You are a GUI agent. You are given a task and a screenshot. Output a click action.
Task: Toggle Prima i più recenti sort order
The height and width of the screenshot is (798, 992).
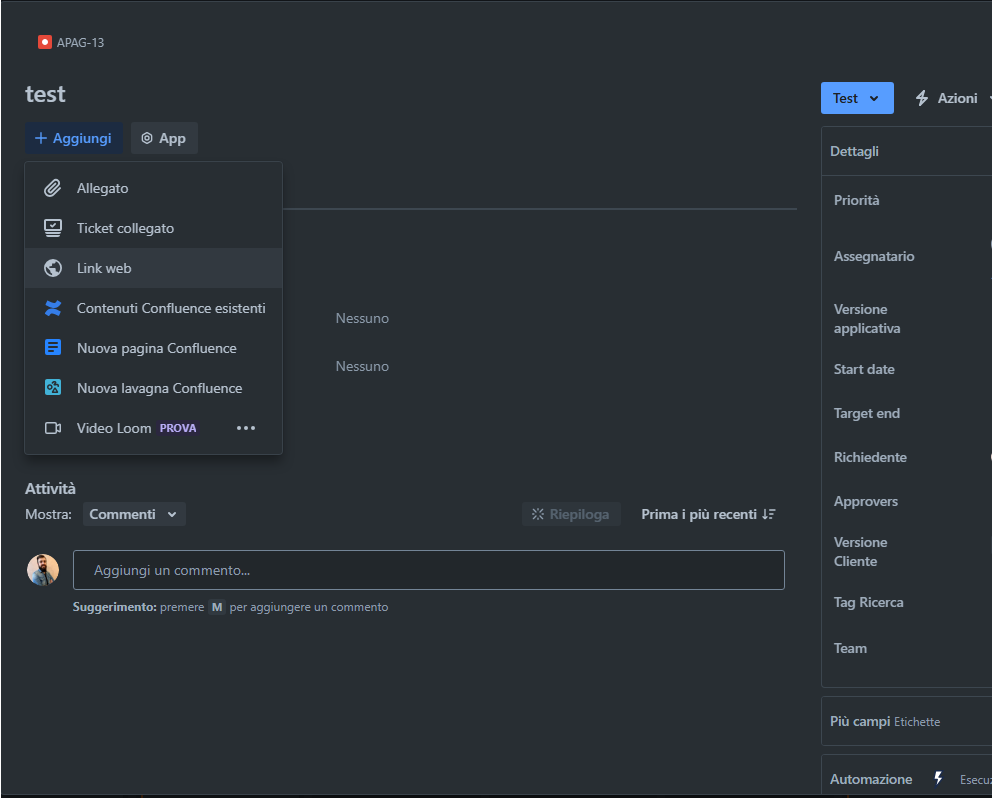[x=708, y=514]
